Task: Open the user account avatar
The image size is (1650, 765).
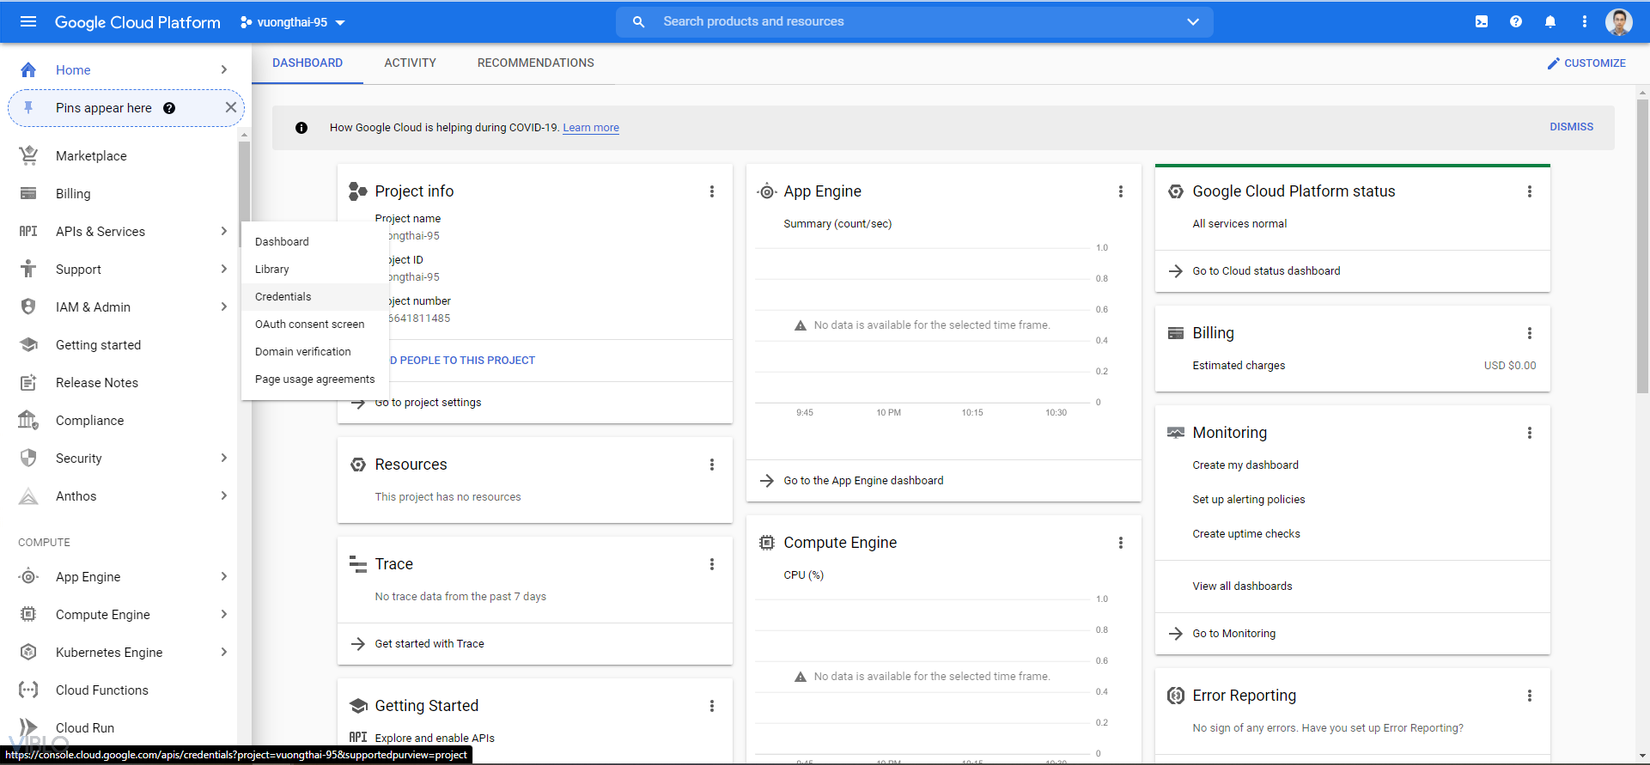Action: (x=1618, y=21)
